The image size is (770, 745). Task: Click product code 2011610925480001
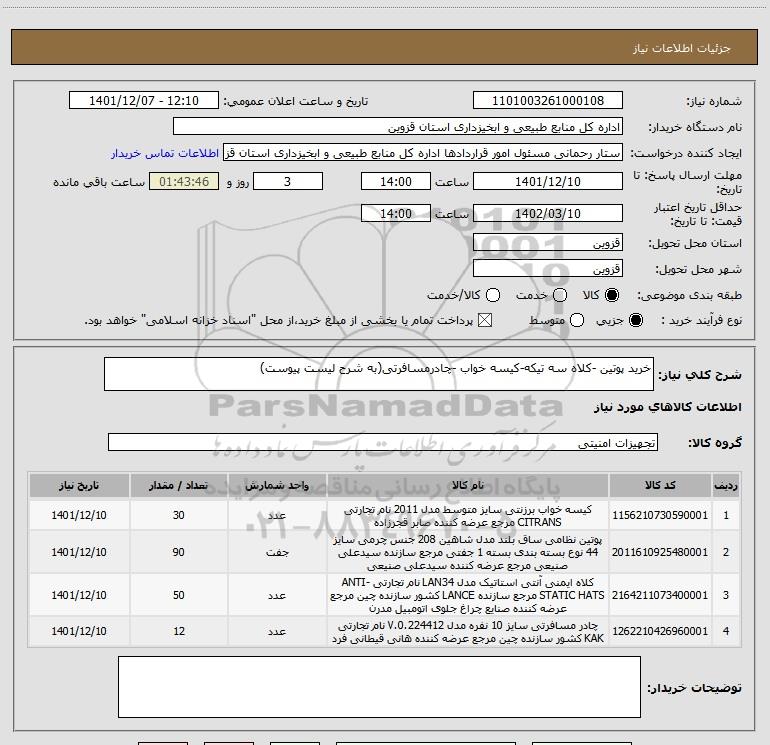660,552
